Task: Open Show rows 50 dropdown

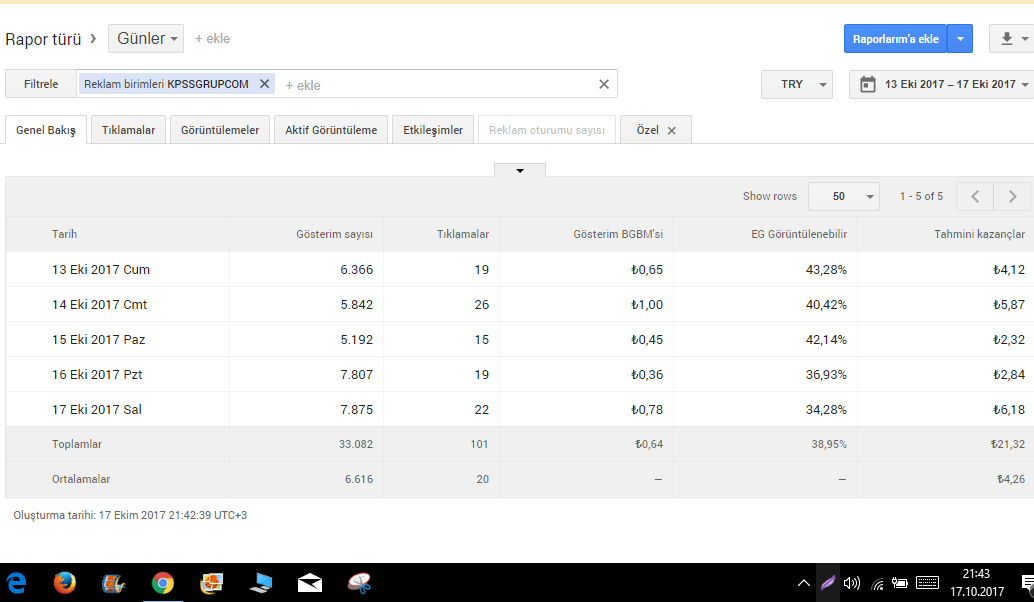Action: (843, 196)
